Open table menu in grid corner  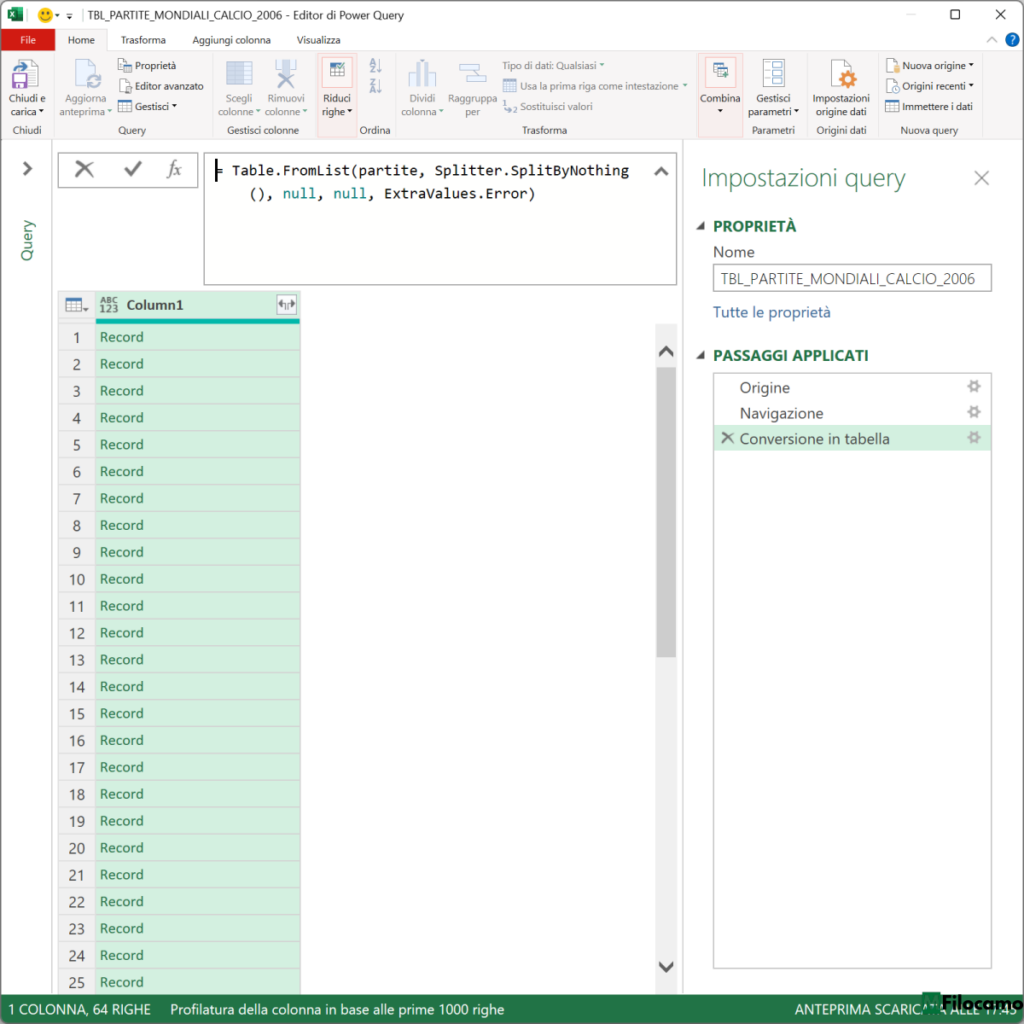coord(76,305)
